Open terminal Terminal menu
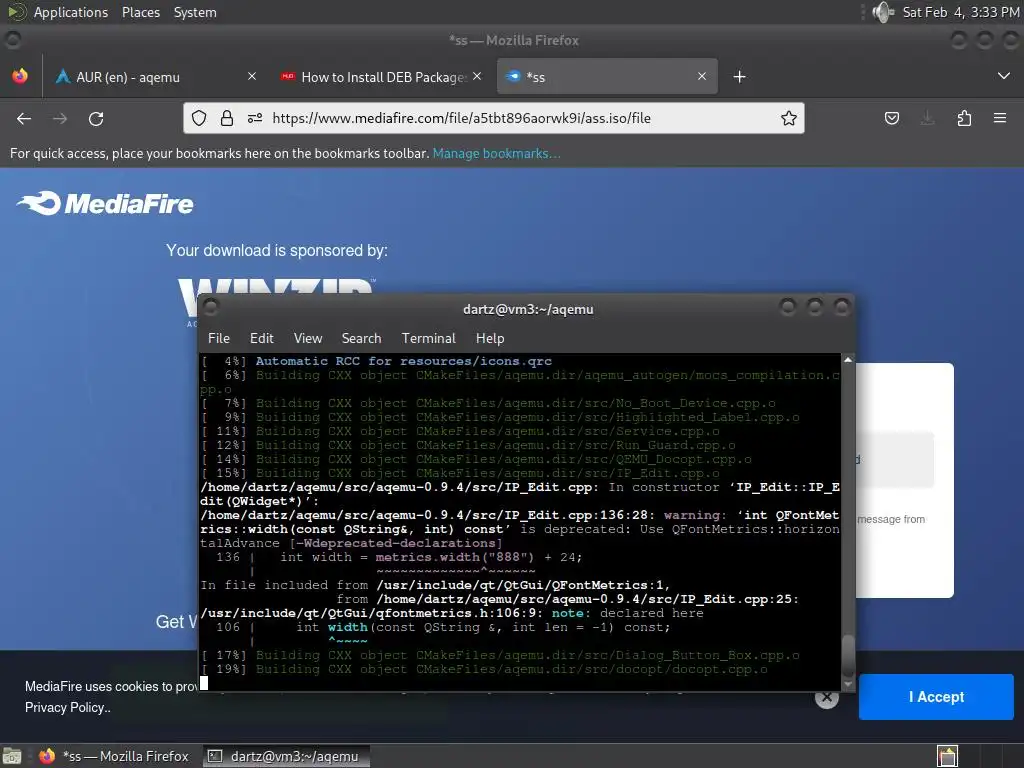The height and width of the screenshot is (768, 1024). (428, 338)
